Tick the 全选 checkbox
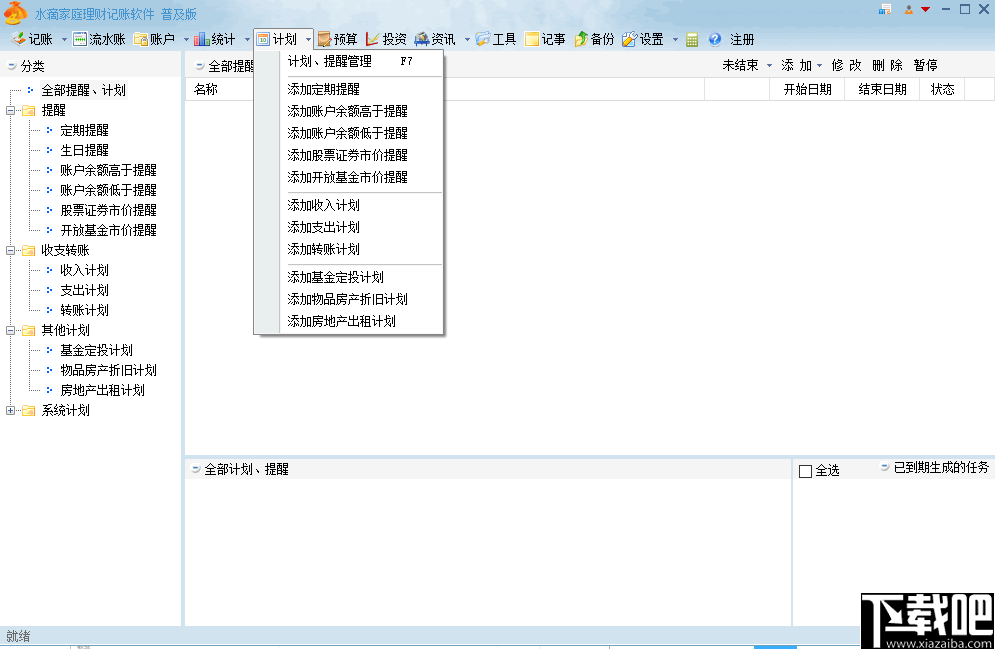 [805, 471]
